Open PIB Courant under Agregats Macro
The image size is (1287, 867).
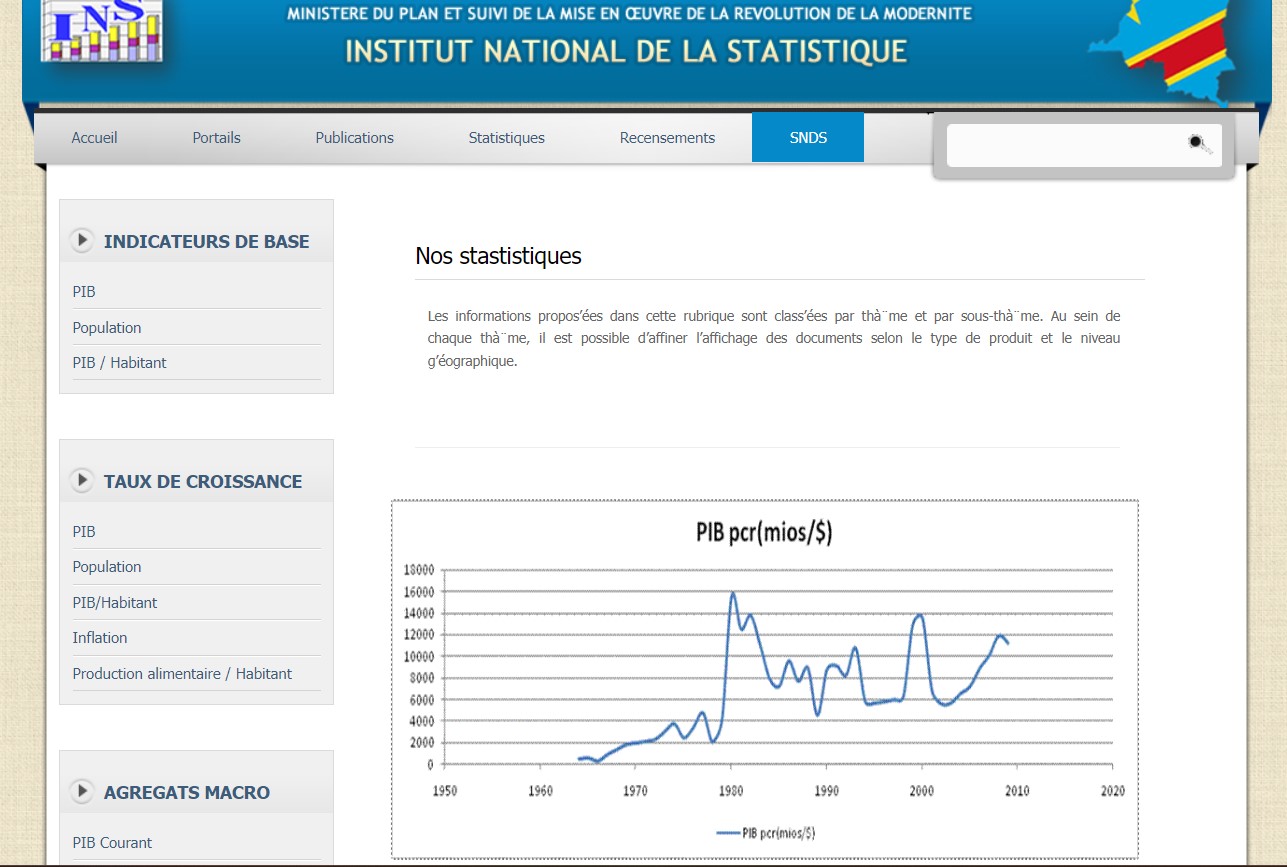112,843
